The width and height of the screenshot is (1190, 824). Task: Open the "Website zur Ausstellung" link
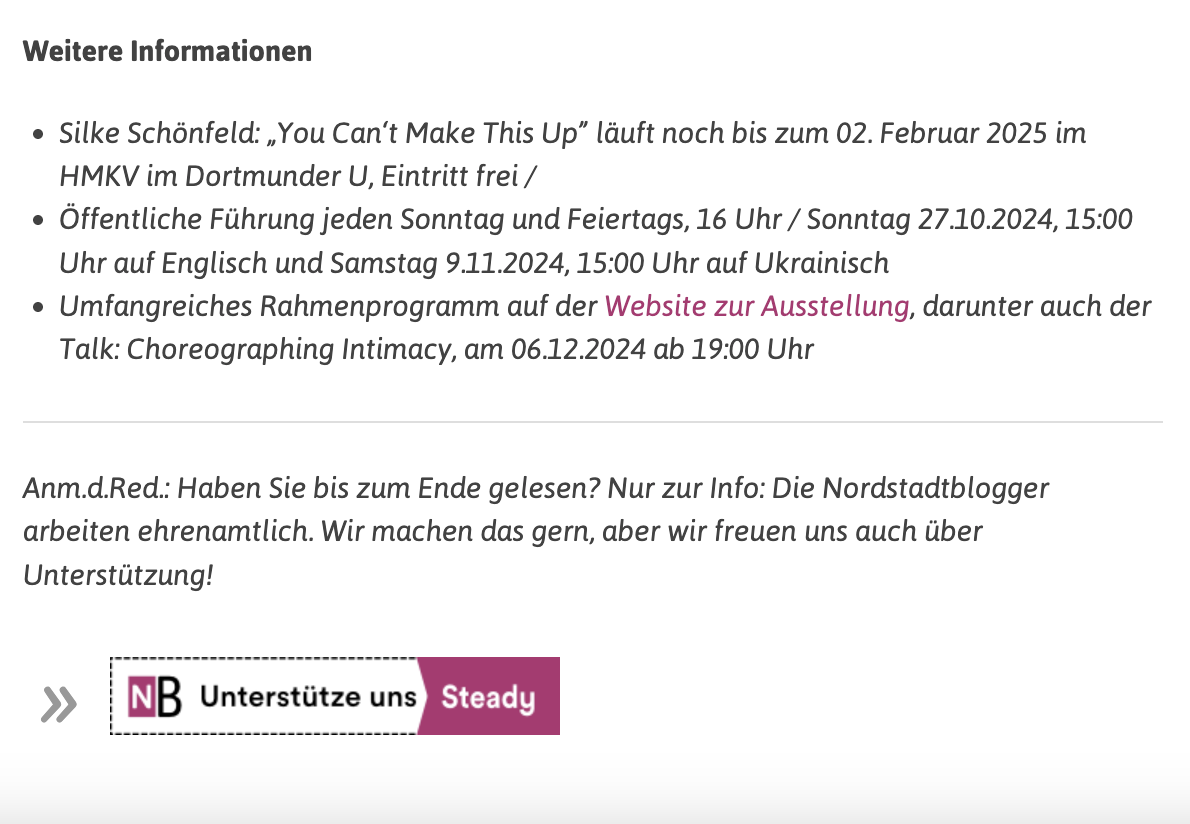point(757,307)
